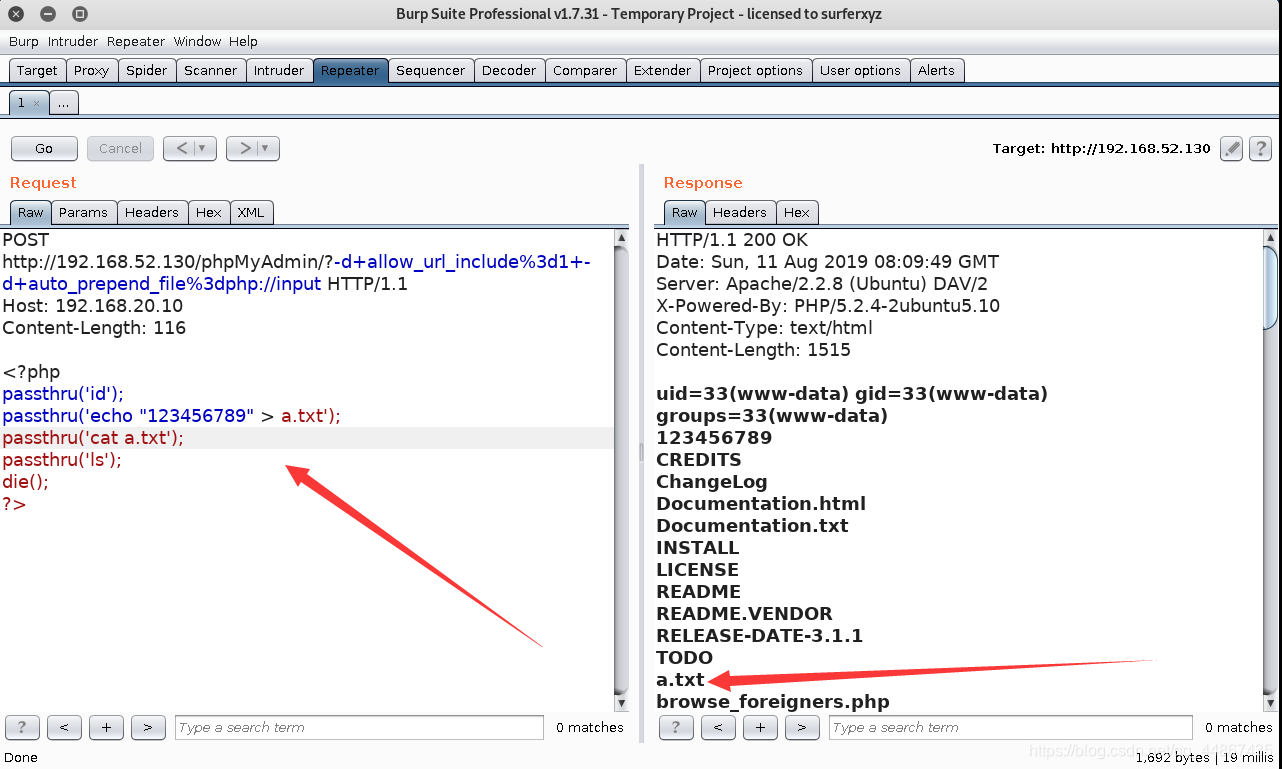The width and height of the screenshot is (1282, 769).
Task: Switch to the Proxy tab
Action: 91,71
